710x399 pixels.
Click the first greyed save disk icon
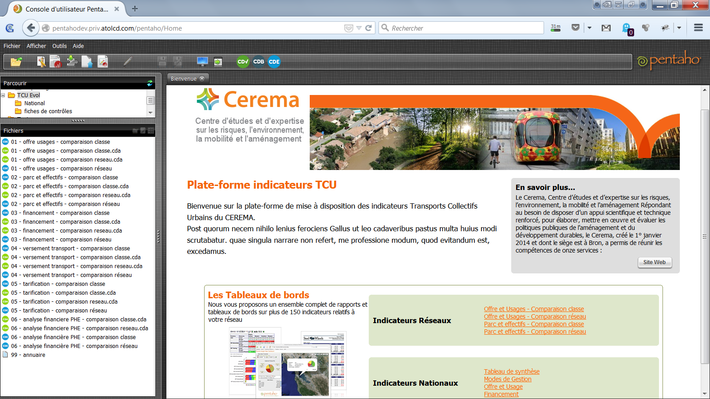click(x=162, y=62)
